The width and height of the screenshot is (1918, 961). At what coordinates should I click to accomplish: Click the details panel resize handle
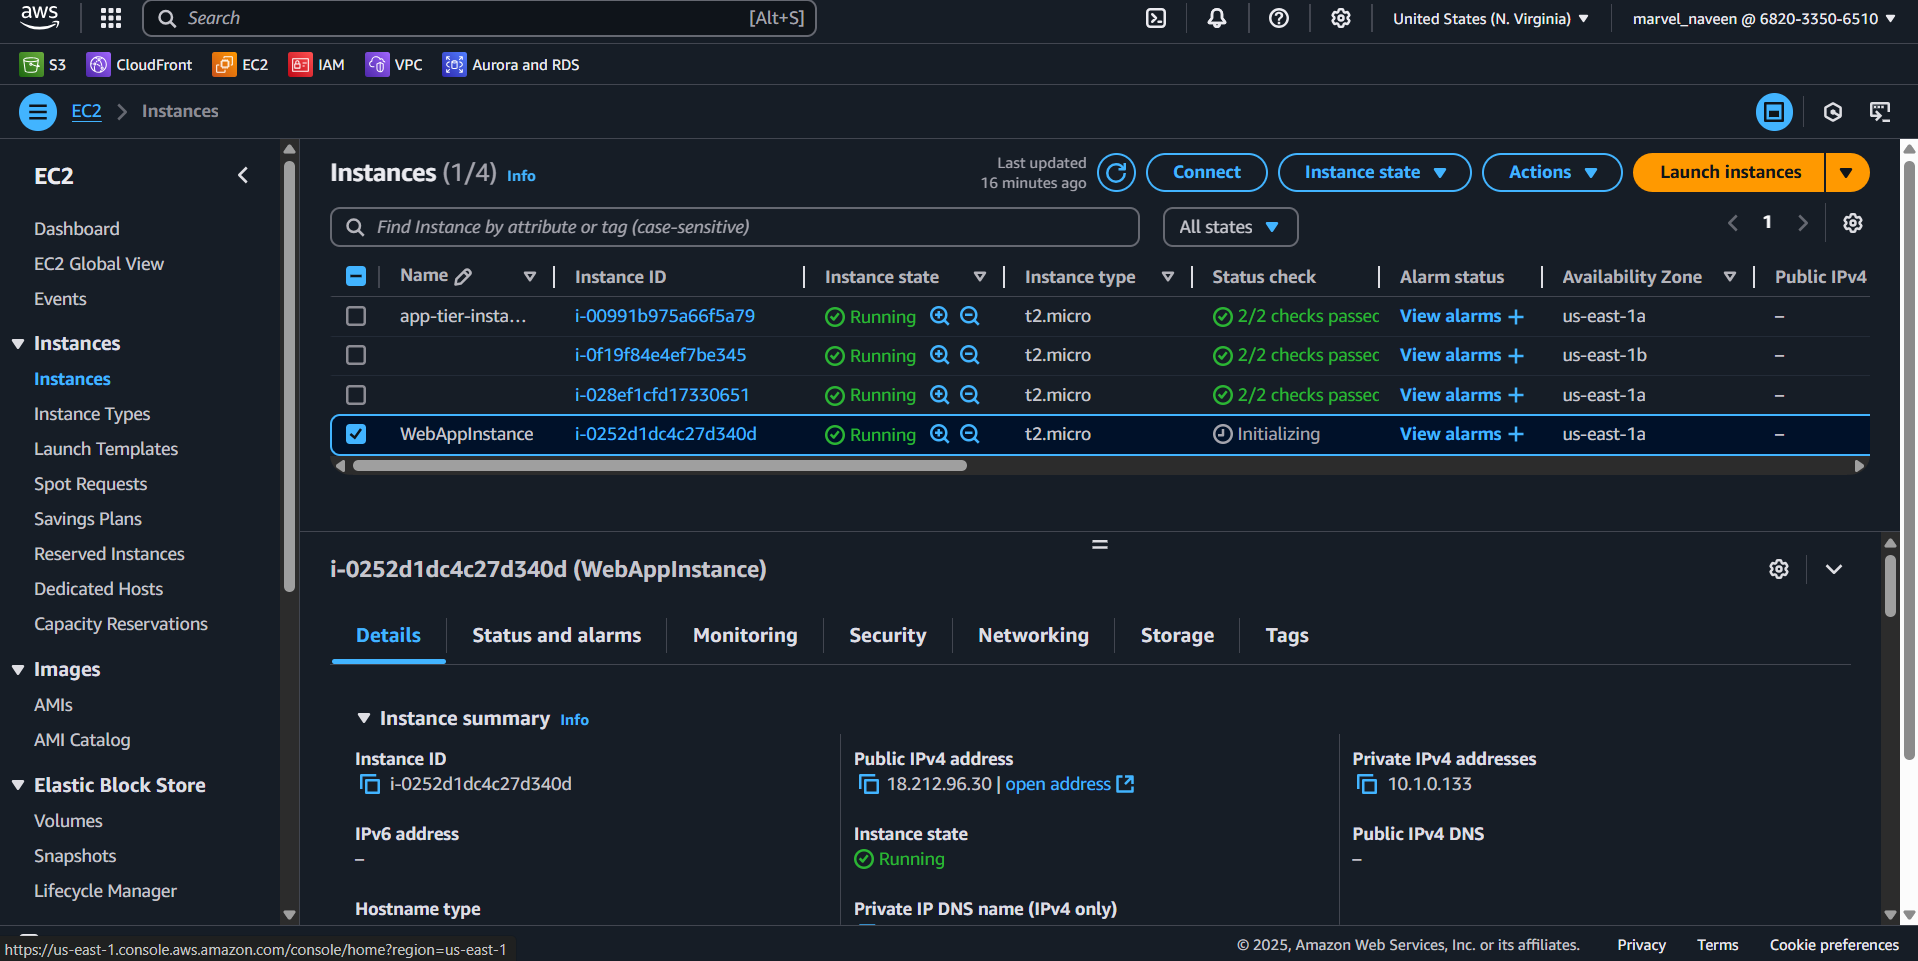point(1099,545)
